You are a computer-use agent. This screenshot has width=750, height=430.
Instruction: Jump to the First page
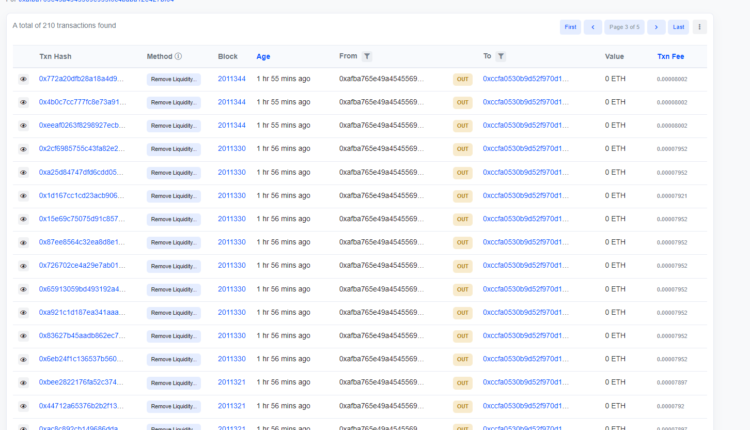(x=570, y=27)
